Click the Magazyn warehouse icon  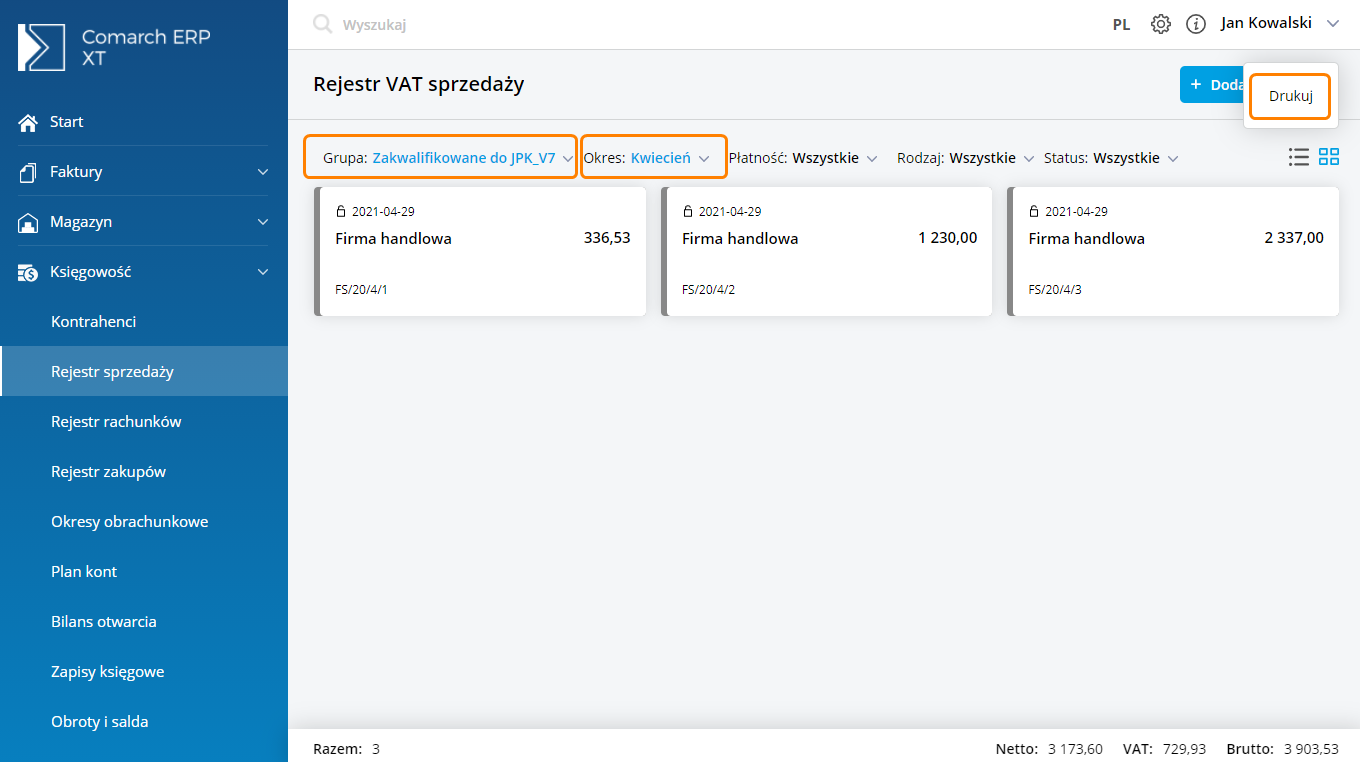tap(28, 222)
